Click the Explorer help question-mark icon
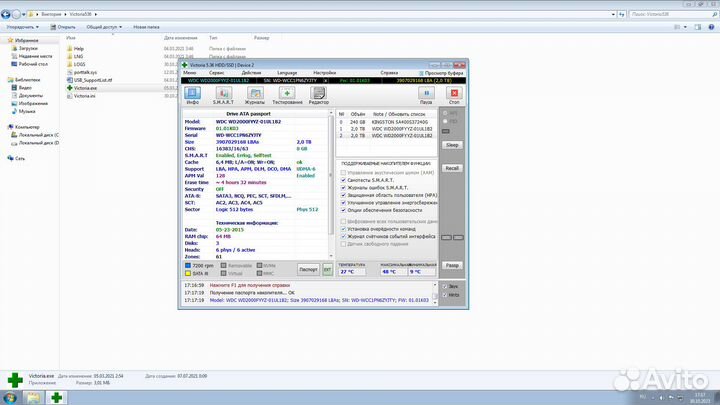 [711, 27]
